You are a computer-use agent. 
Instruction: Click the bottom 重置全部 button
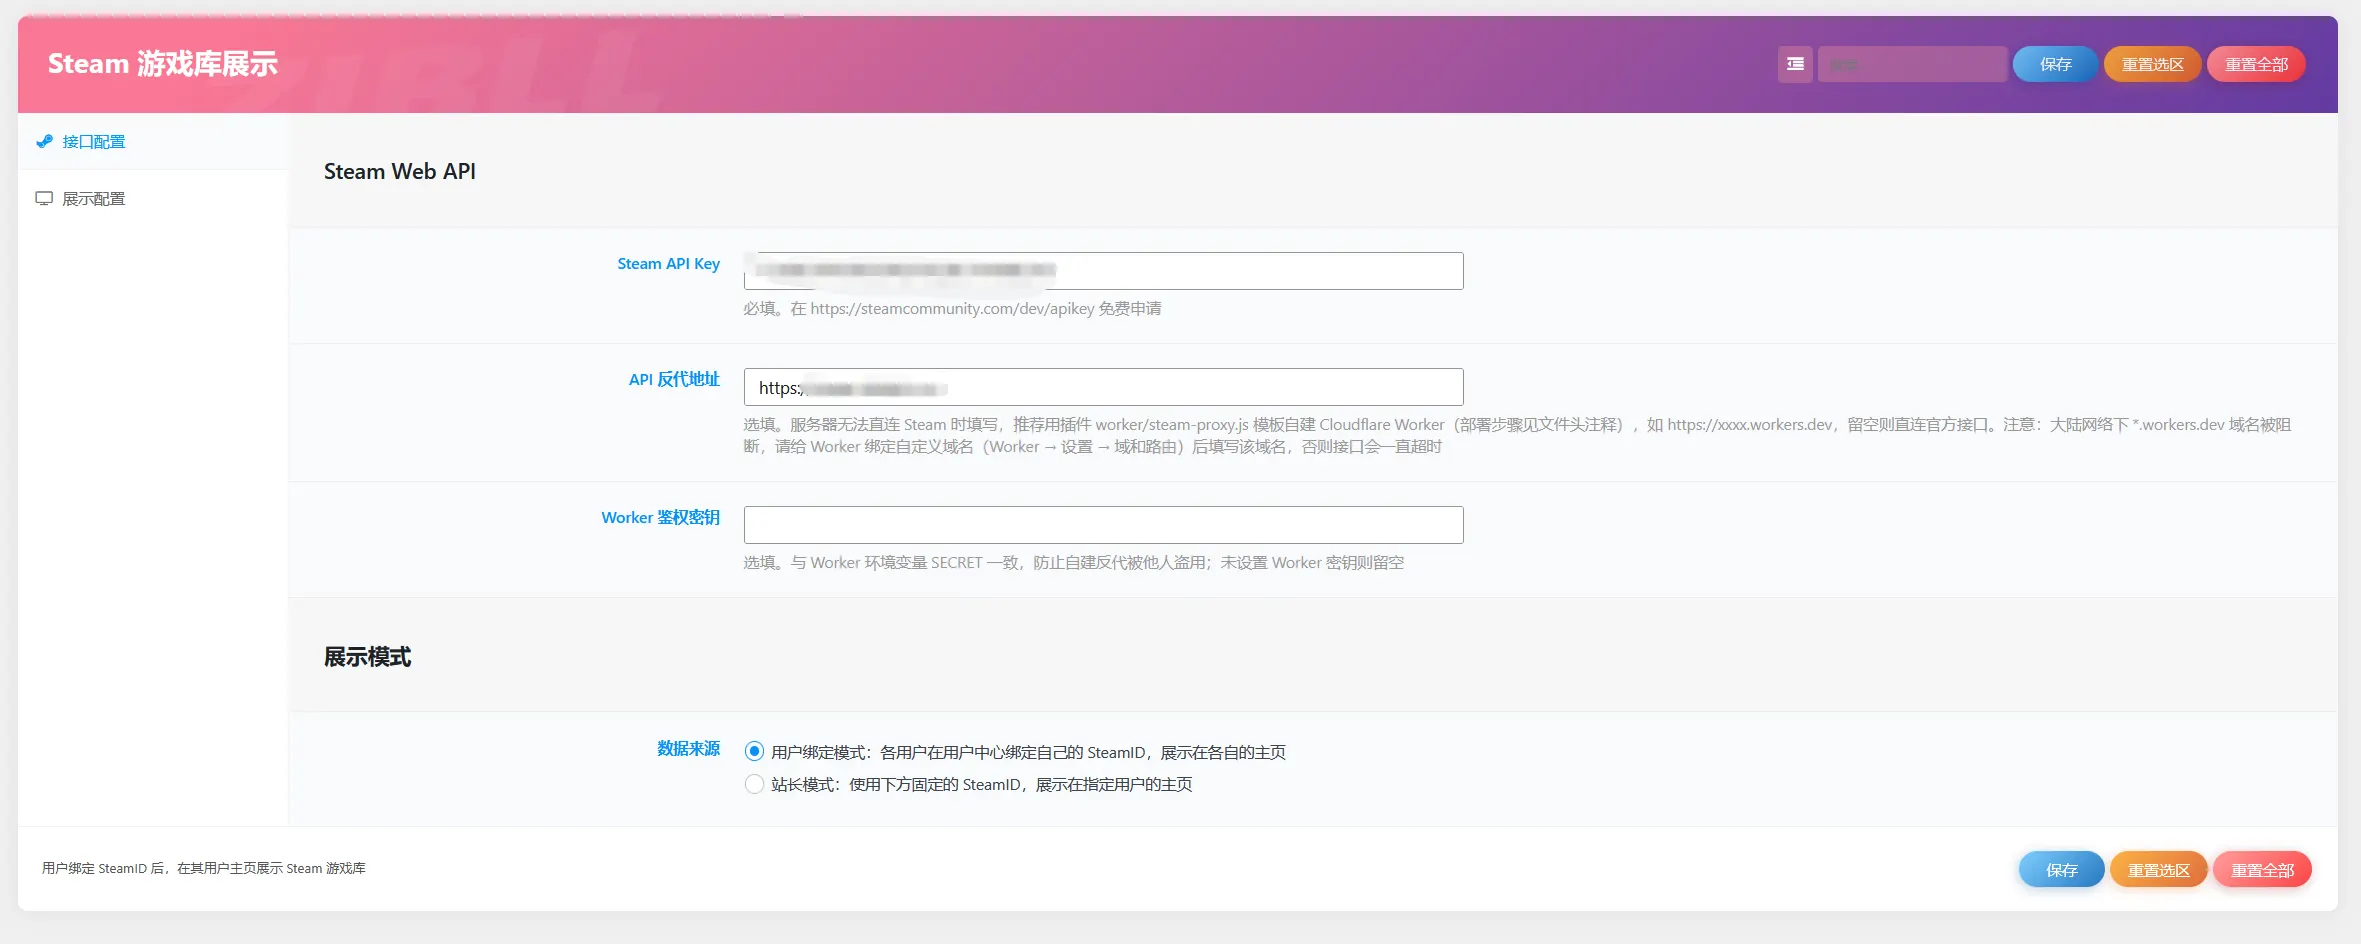coord(2262,870)
